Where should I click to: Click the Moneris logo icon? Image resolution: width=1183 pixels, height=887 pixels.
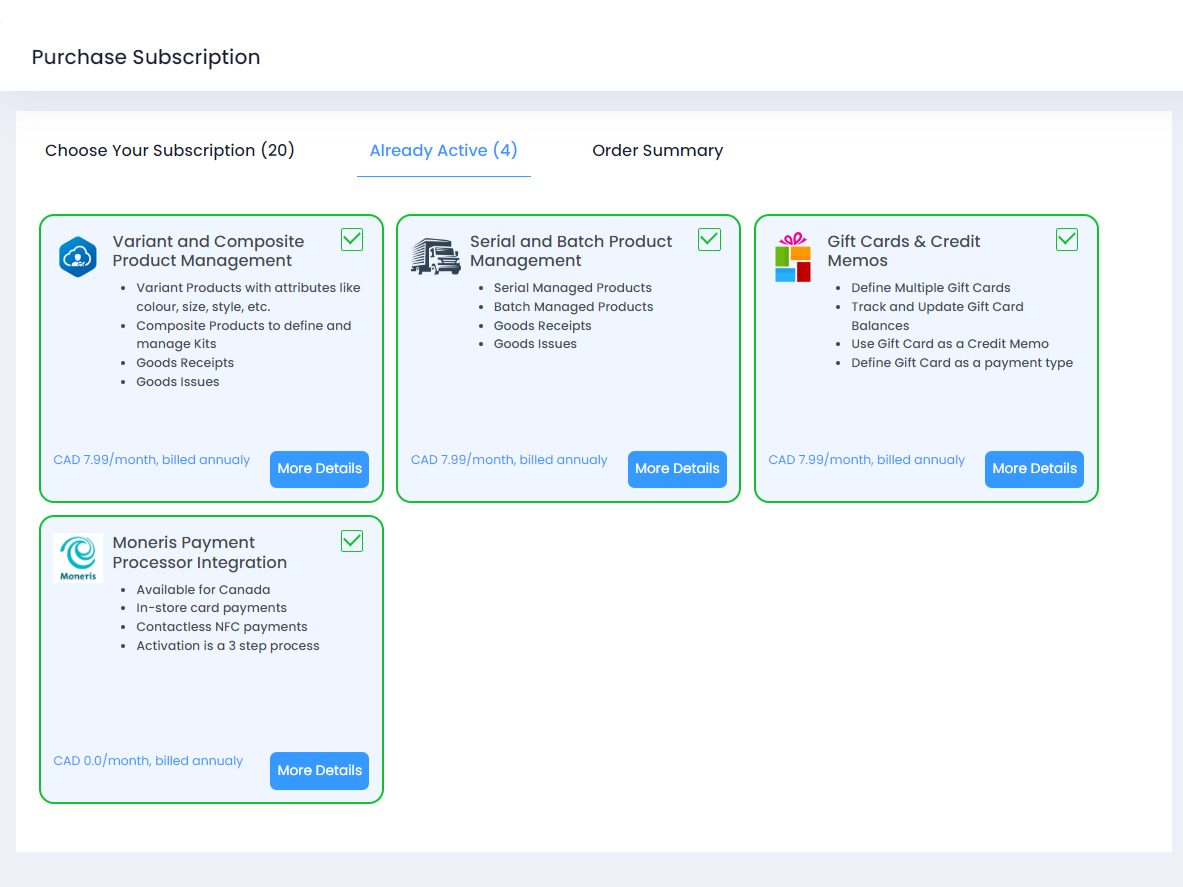(77, 558)
